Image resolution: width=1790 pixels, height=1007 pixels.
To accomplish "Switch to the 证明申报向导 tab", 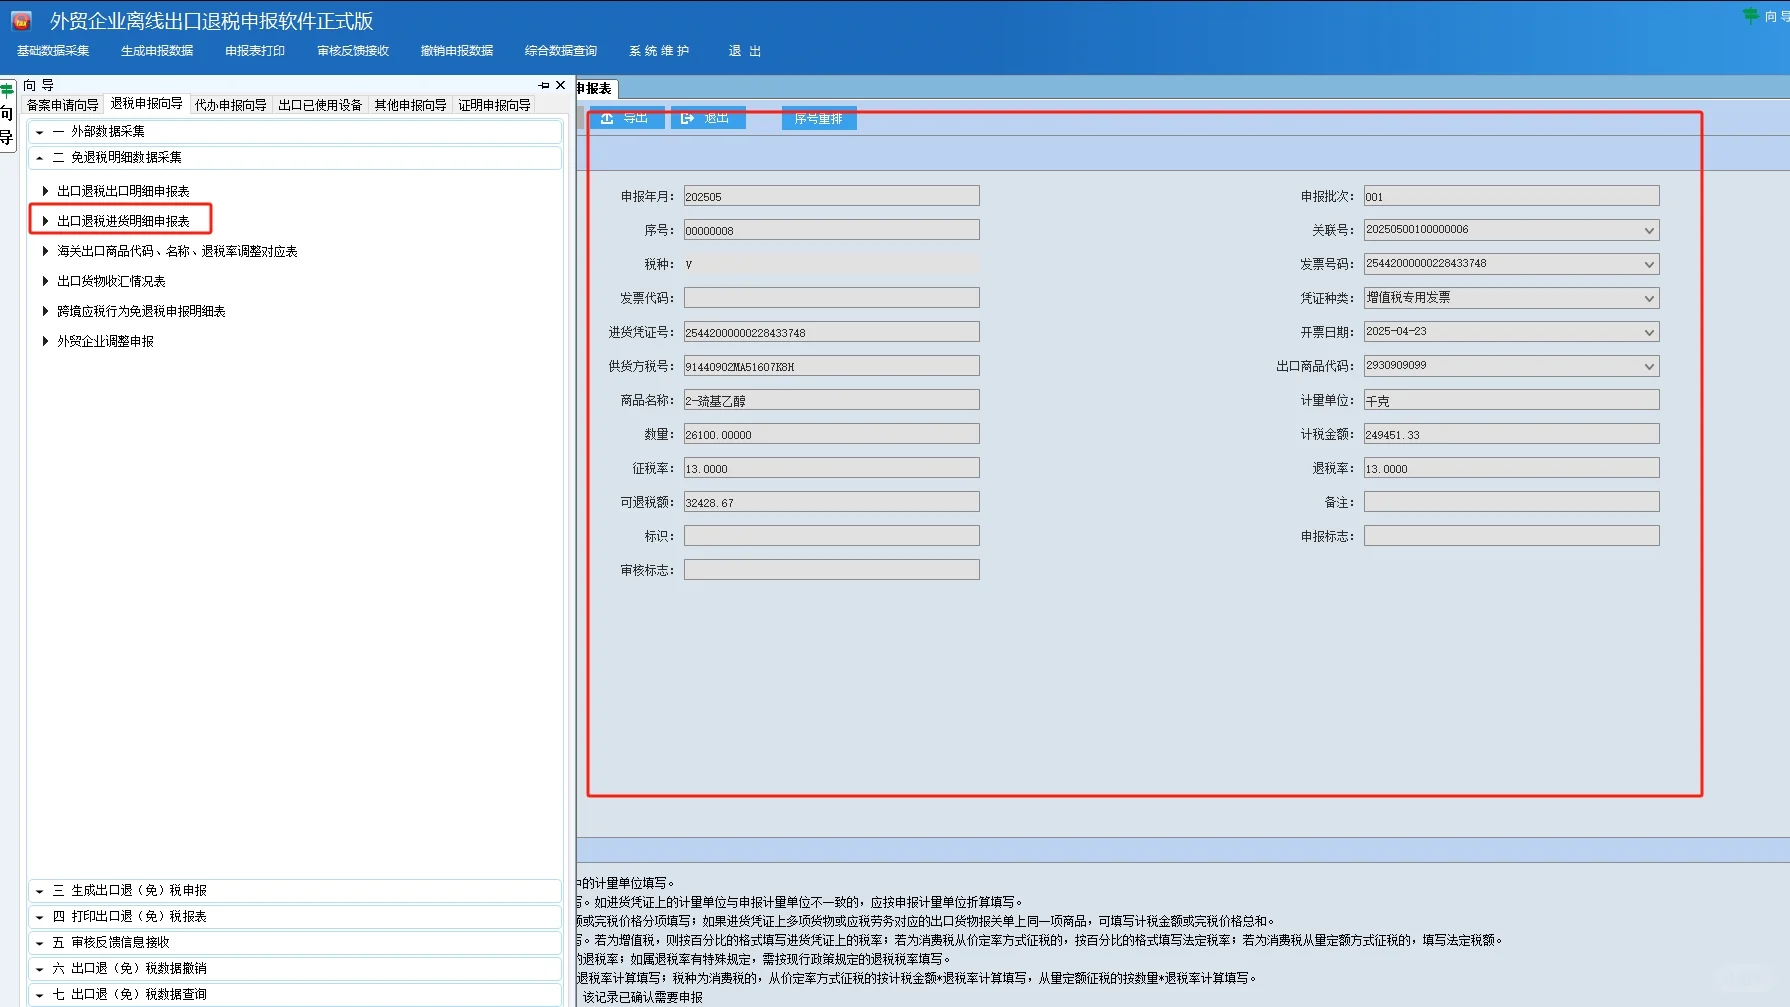I will click(494, 105).
